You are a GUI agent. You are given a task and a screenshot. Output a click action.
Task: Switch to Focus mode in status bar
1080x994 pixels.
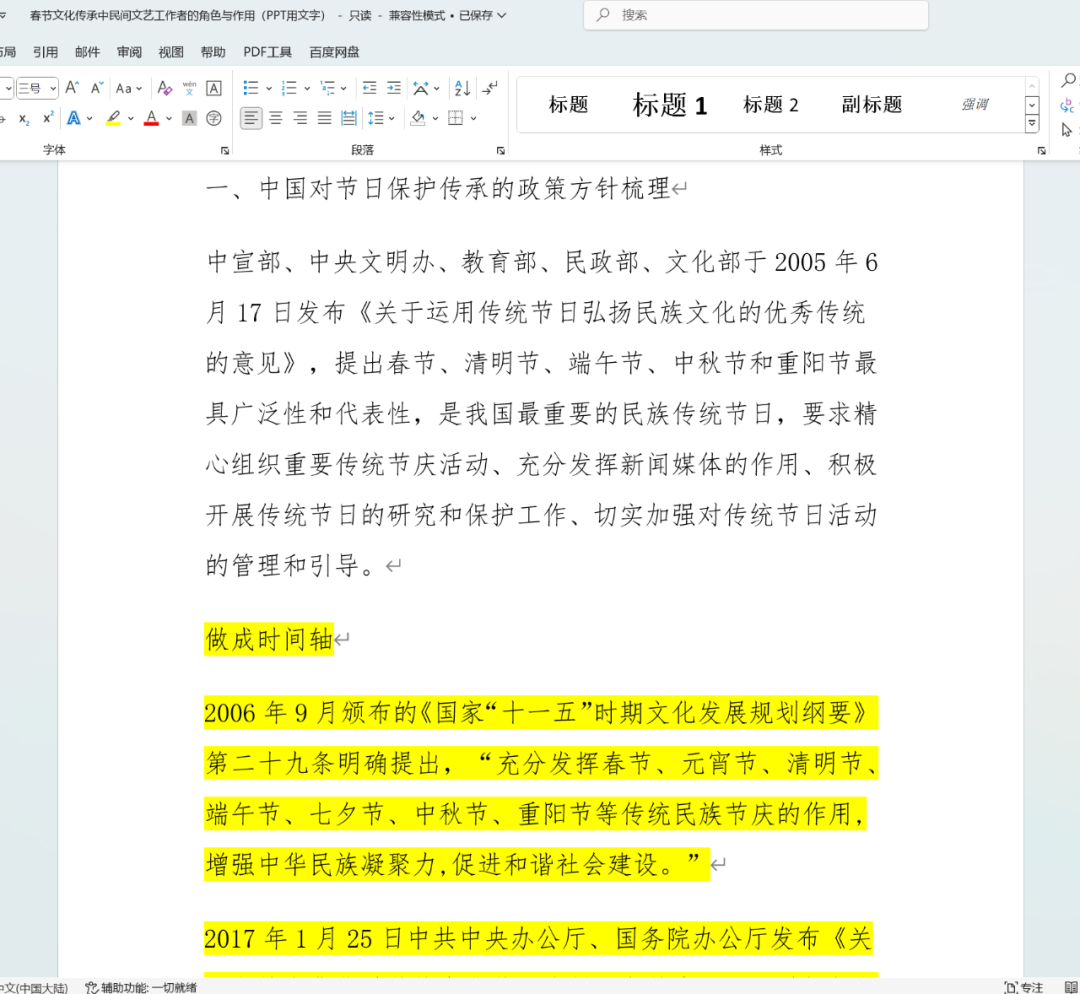[x=1024, y=987]
